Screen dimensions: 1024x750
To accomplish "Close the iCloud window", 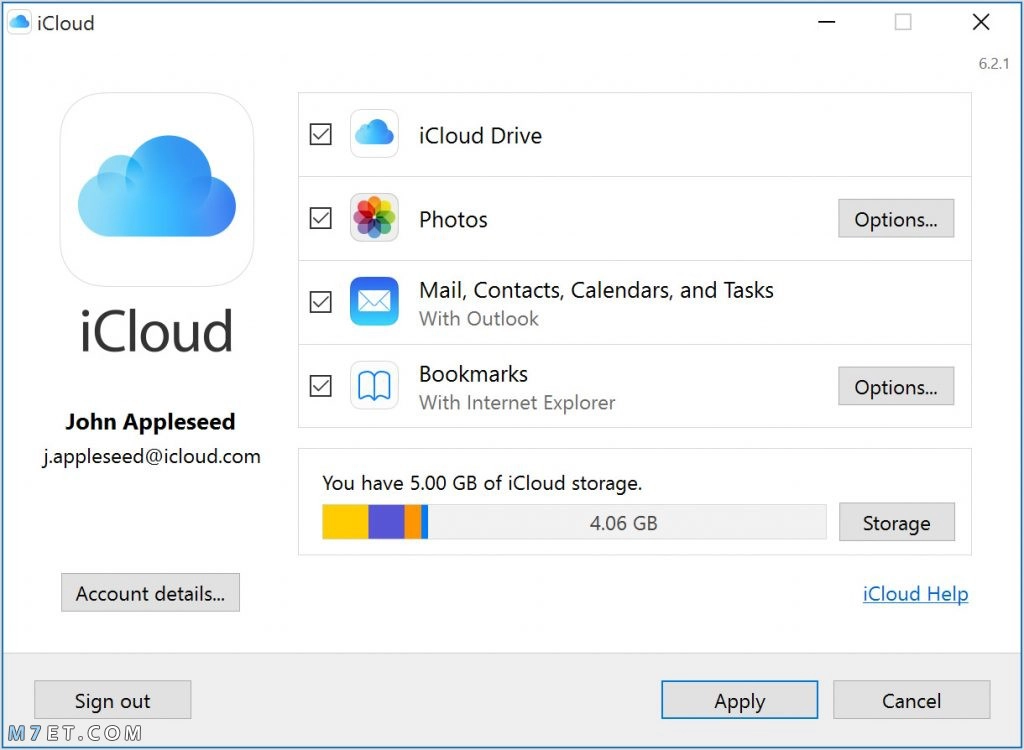I will pyautogui.click(x=981, y=22).
